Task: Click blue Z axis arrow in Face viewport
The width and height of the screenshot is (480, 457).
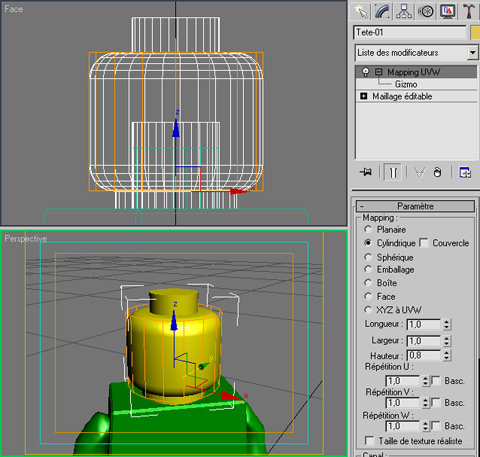Action: [176, 129]
